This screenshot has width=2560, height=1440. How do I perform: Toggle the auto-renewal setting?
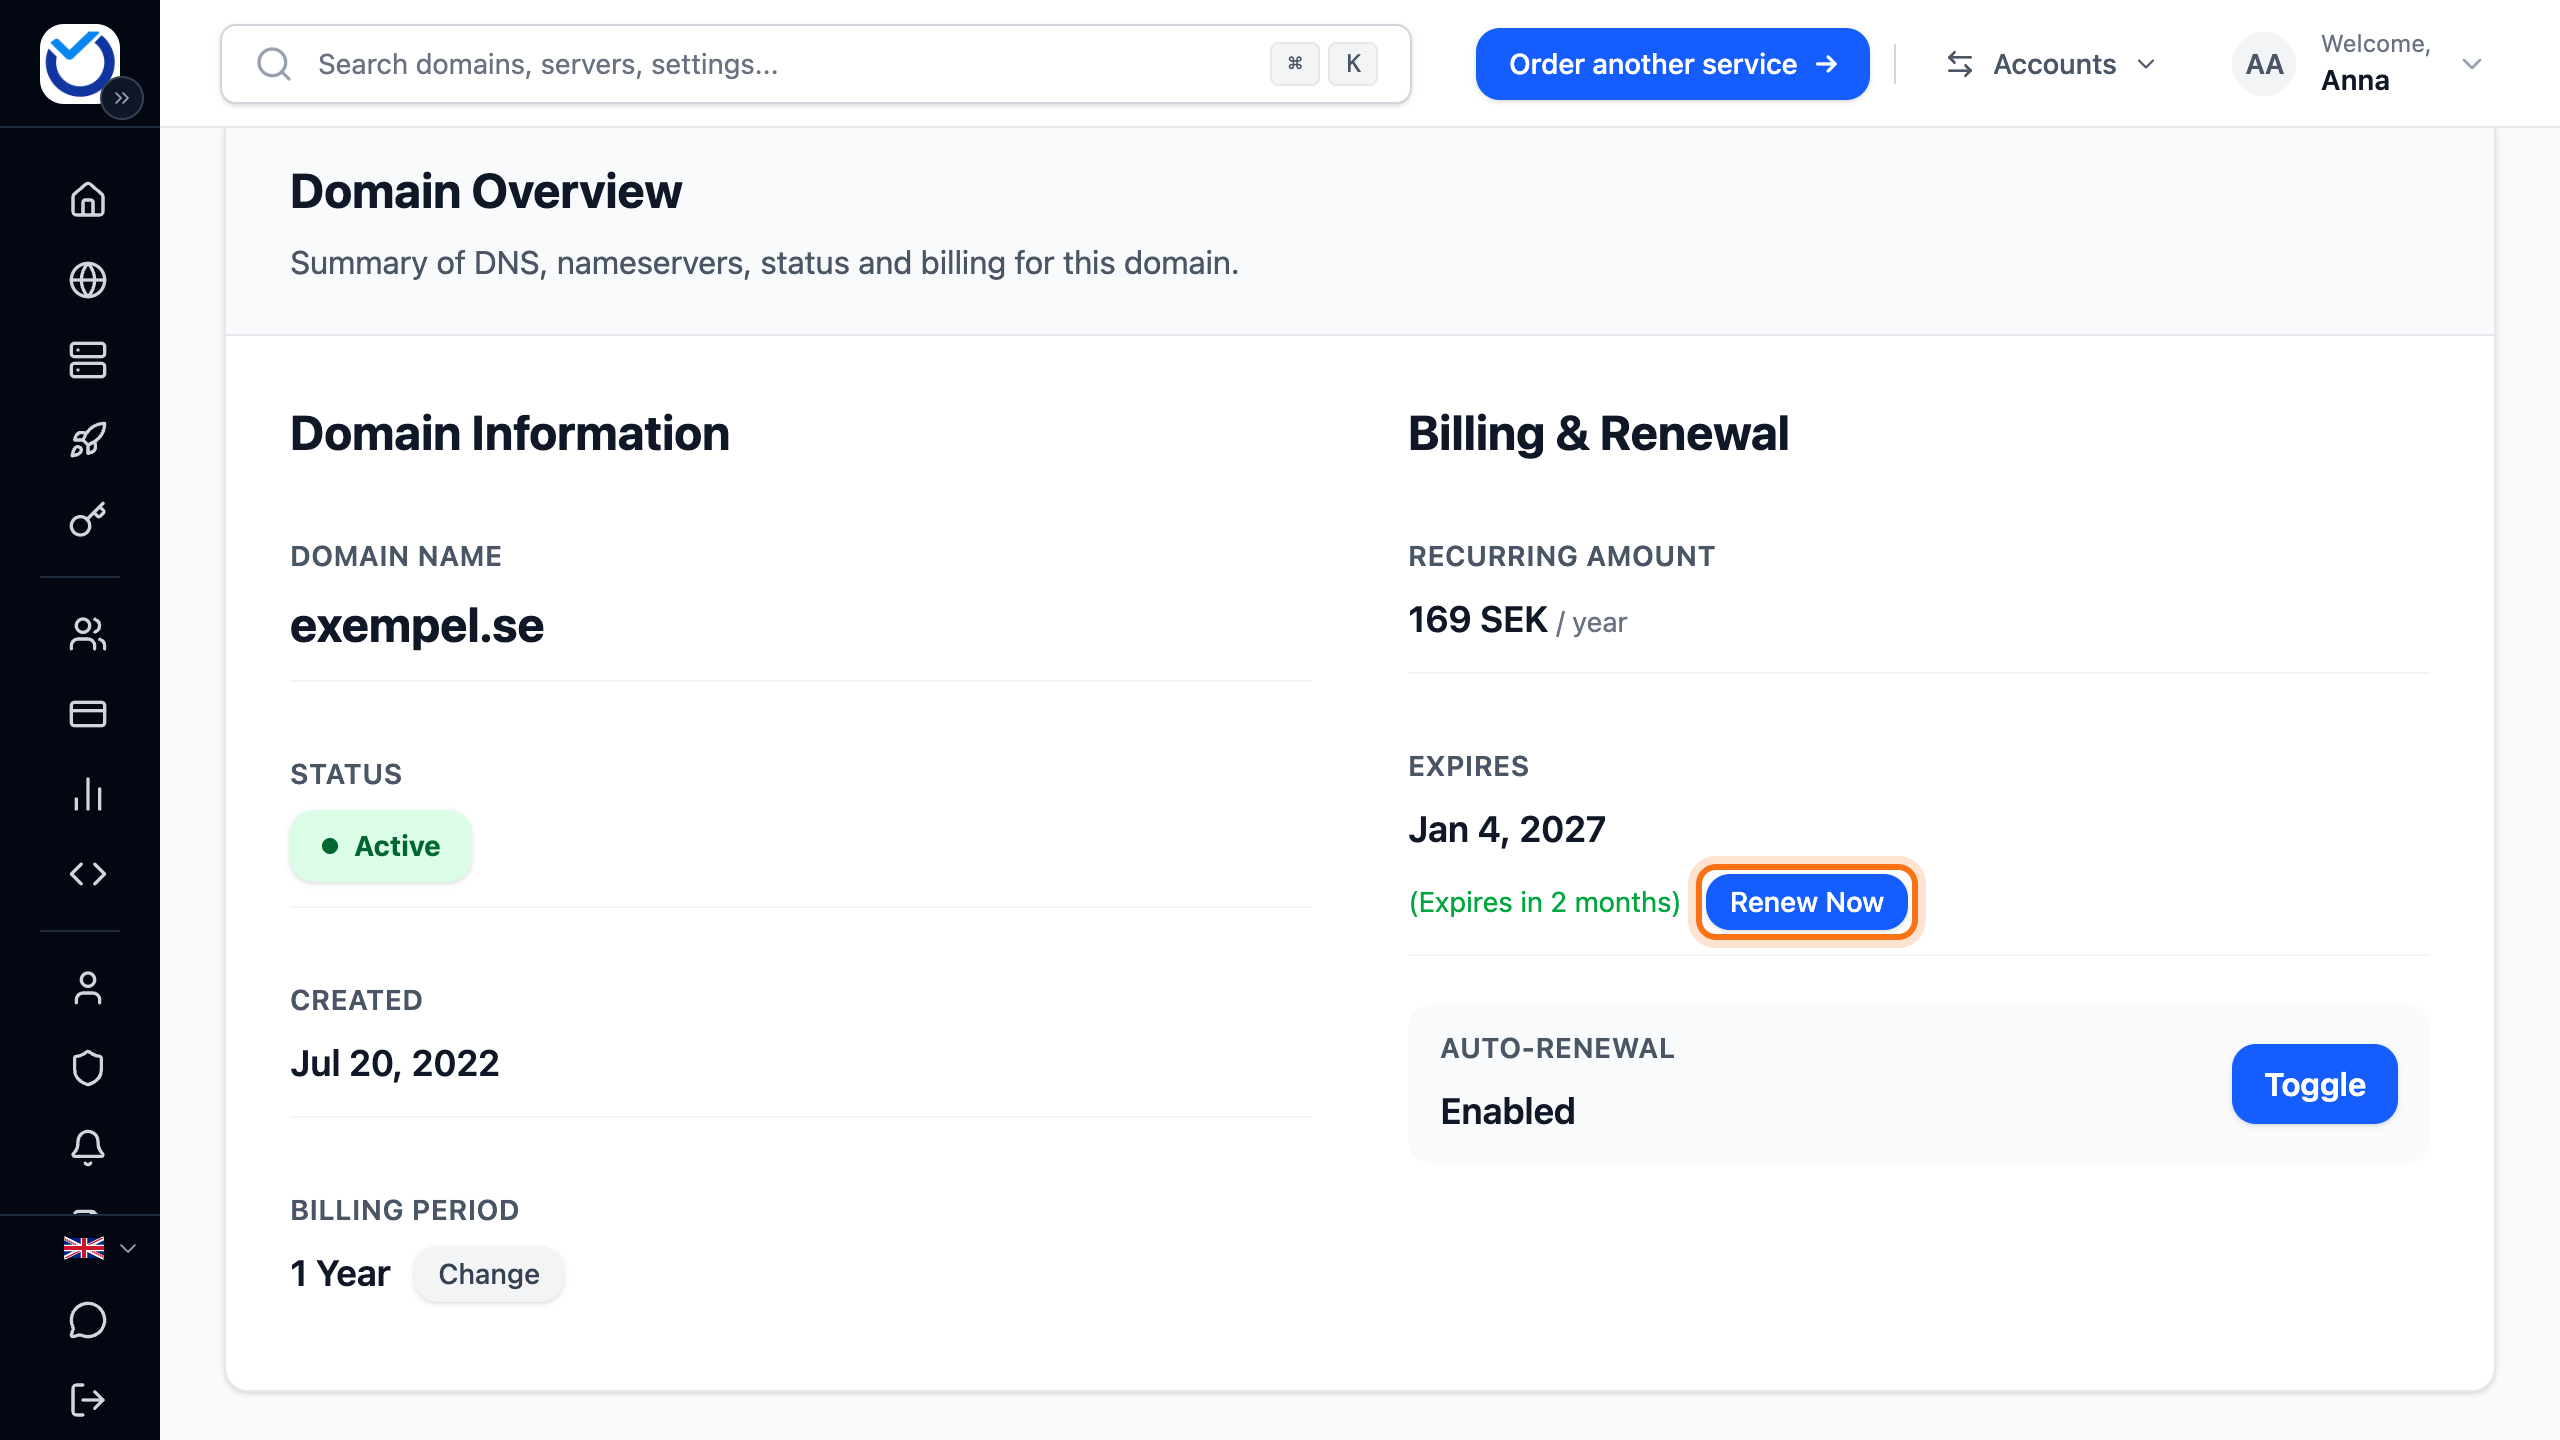pyautogui.click(x=2314, y=1084)
